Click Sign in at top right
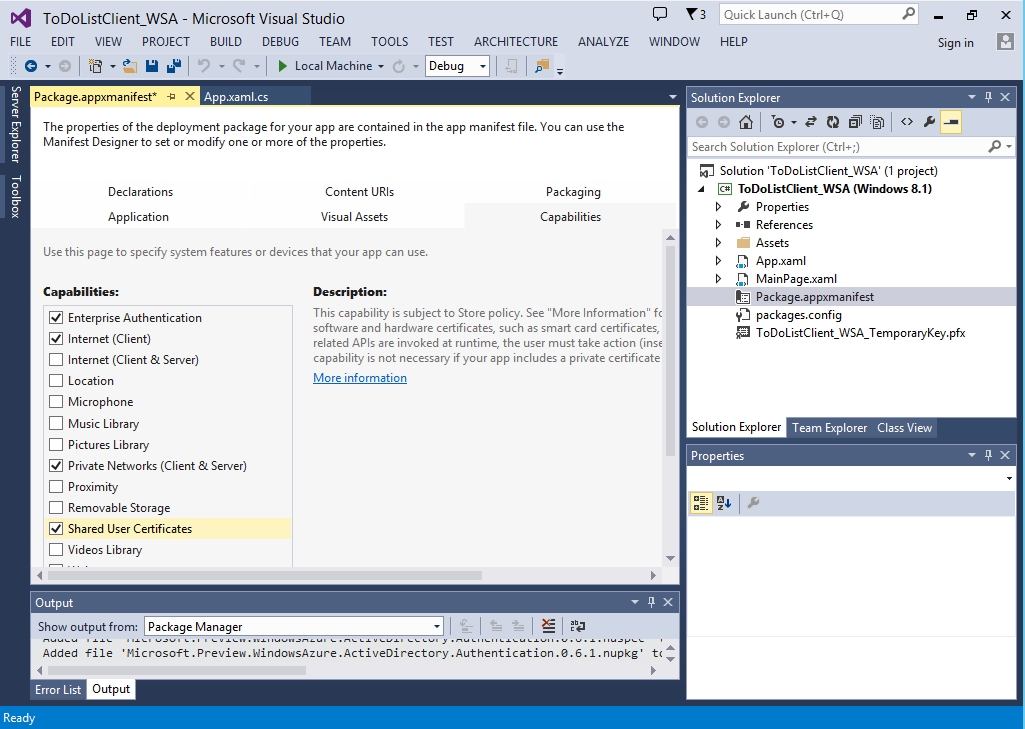The height and width of the screenshot is (729, 1025). pos(955,43)
